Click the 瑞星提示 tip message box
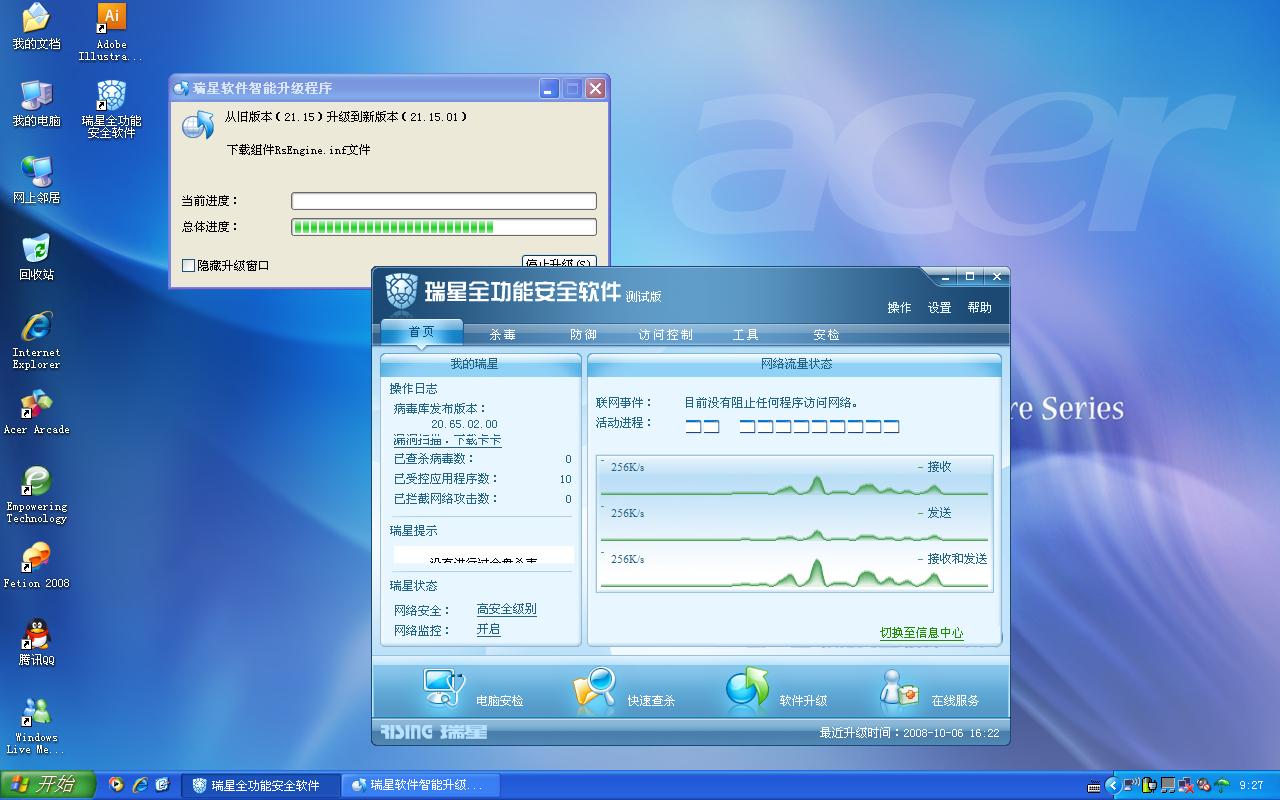The height and width of the screenshot is (800, 1280). pyautogui.click(x=483, y=554)
